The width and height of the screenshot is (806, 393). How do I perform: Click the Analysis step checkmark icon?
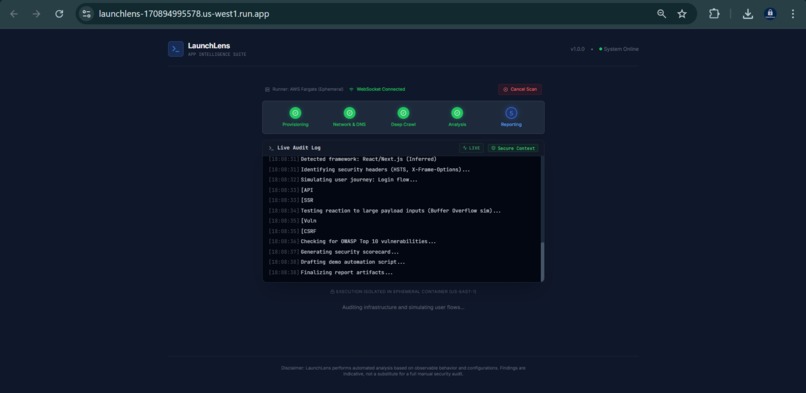[457, 113]
